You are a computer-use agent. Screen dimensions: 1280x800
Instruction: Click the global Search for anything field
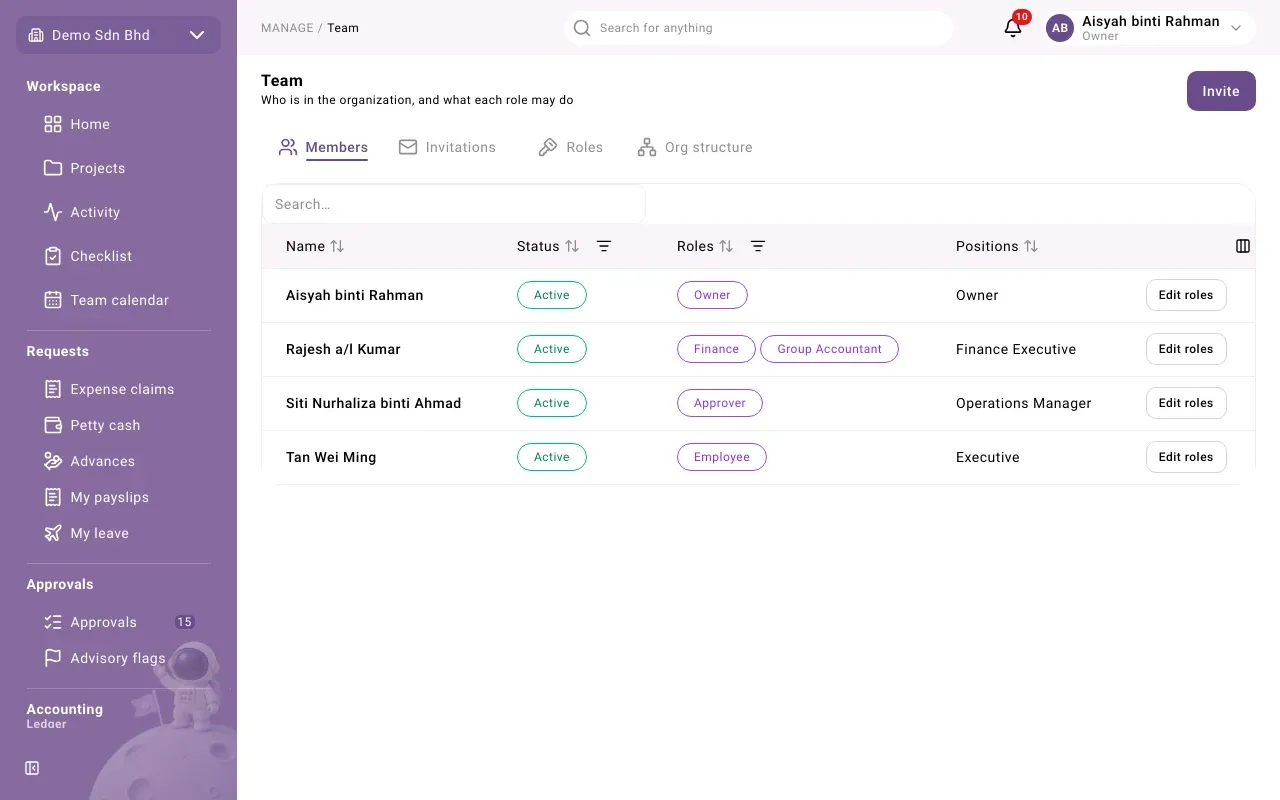click(x=758, y=28)
